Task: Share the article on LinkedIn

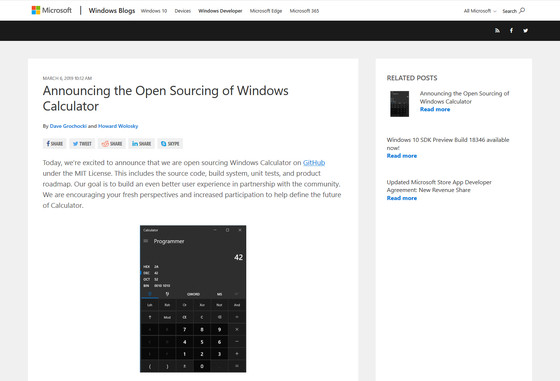Action: point(141,144)
